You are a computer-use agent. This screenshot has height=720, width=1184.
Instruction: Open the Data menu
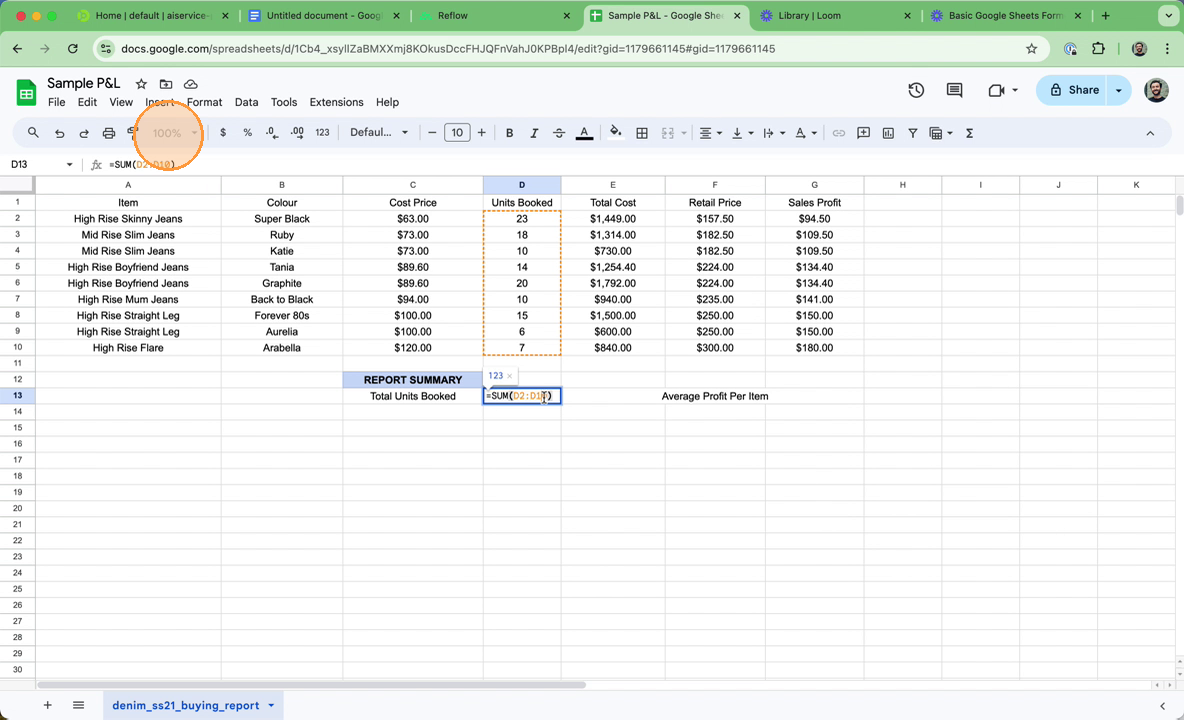click(246, 102)
